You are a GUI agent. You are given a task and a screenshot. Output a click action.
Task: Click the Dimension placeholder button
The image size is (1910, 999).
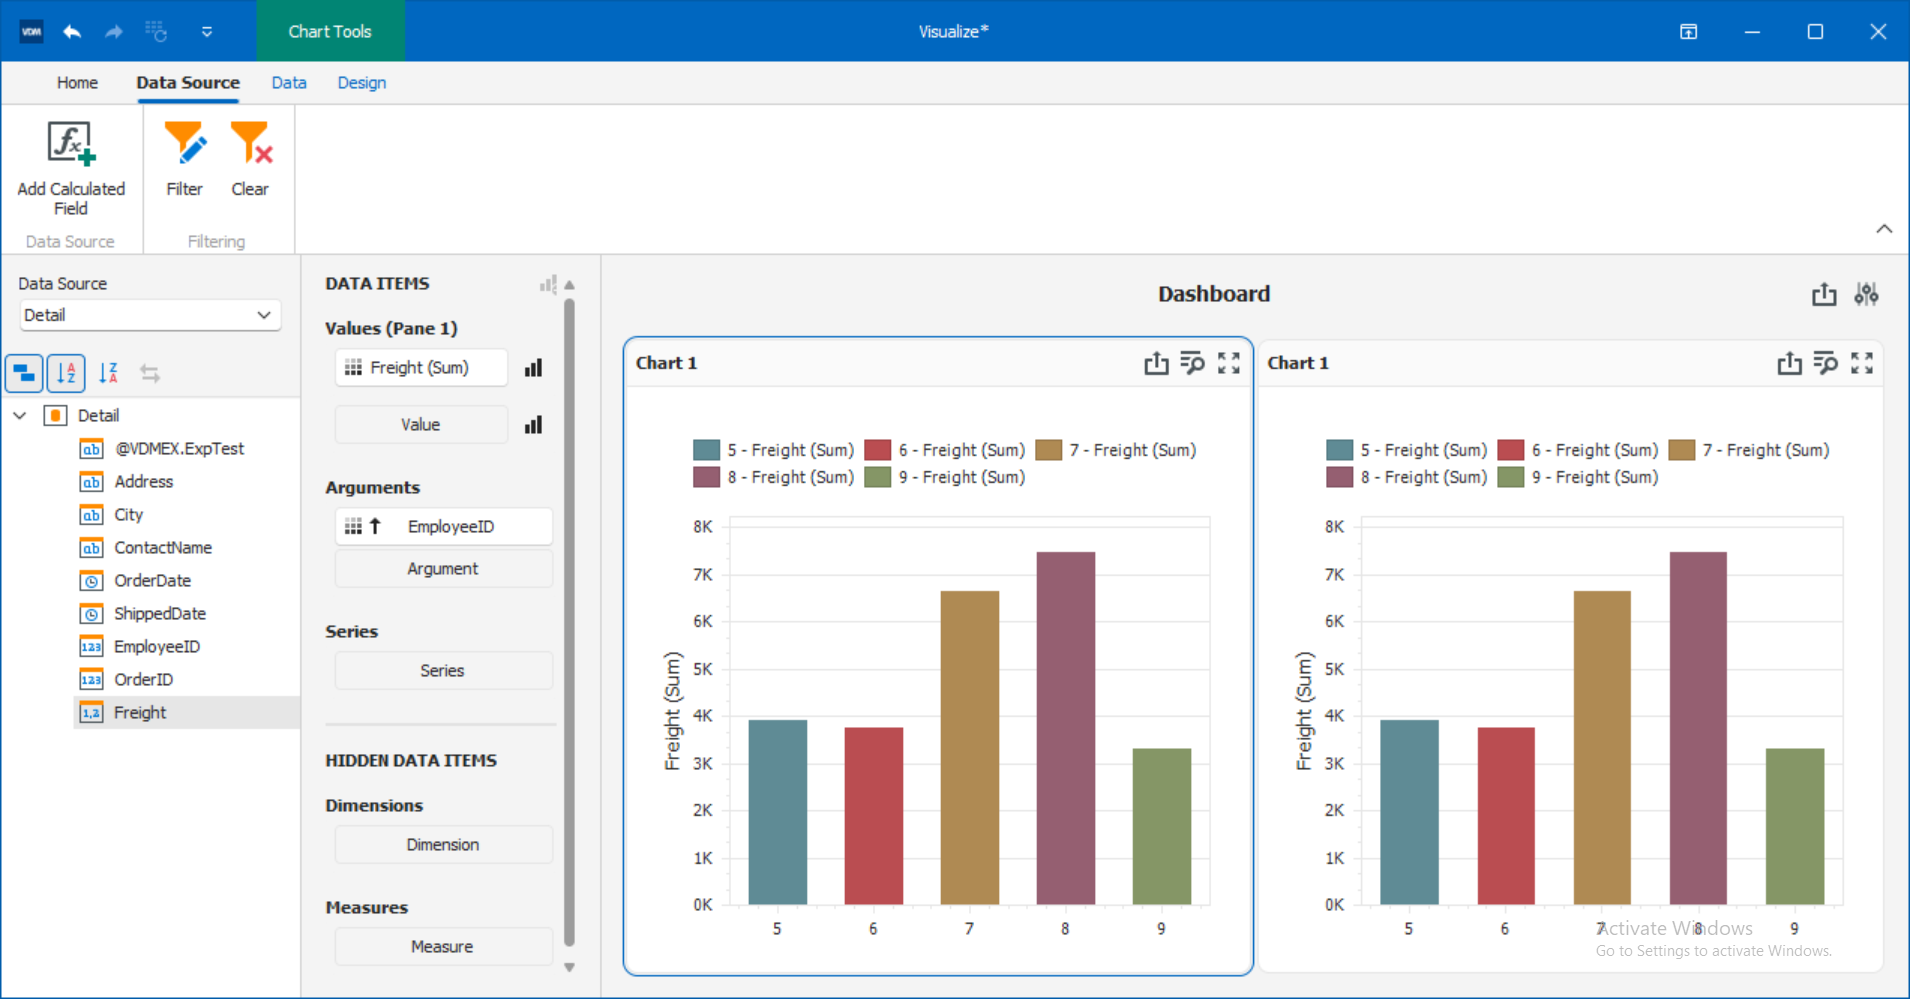pos(443,844)
